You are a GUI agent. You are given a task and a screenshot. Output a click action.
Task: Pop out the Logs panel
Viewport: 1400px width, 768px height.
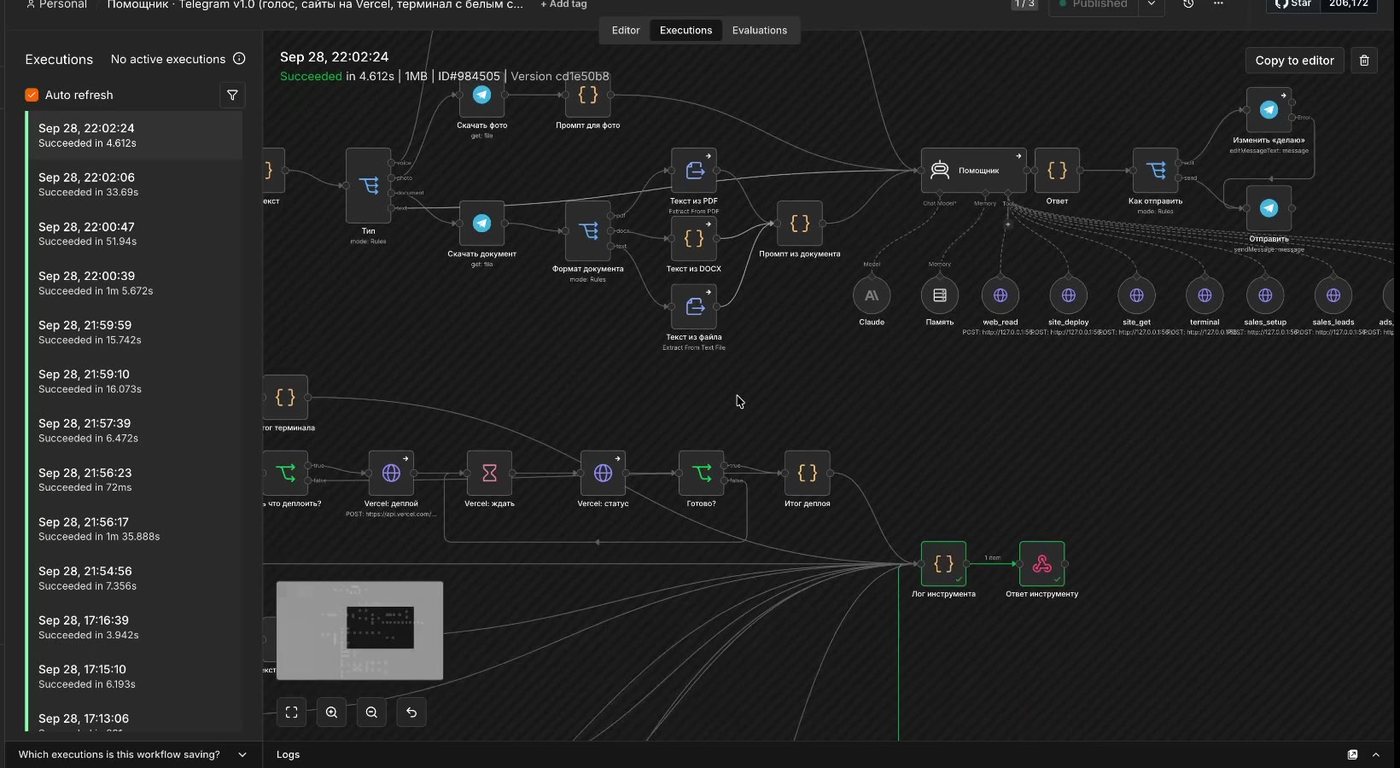(x=1353, y=755)
